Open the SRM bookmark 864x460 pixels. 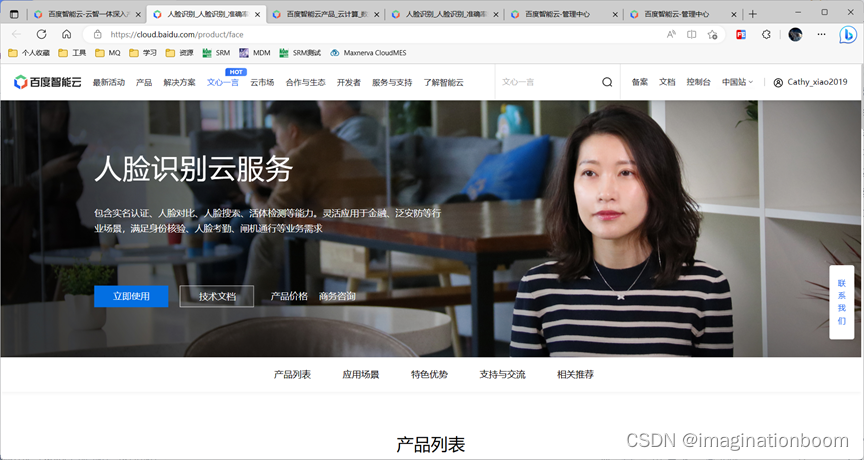coord(216,53)
